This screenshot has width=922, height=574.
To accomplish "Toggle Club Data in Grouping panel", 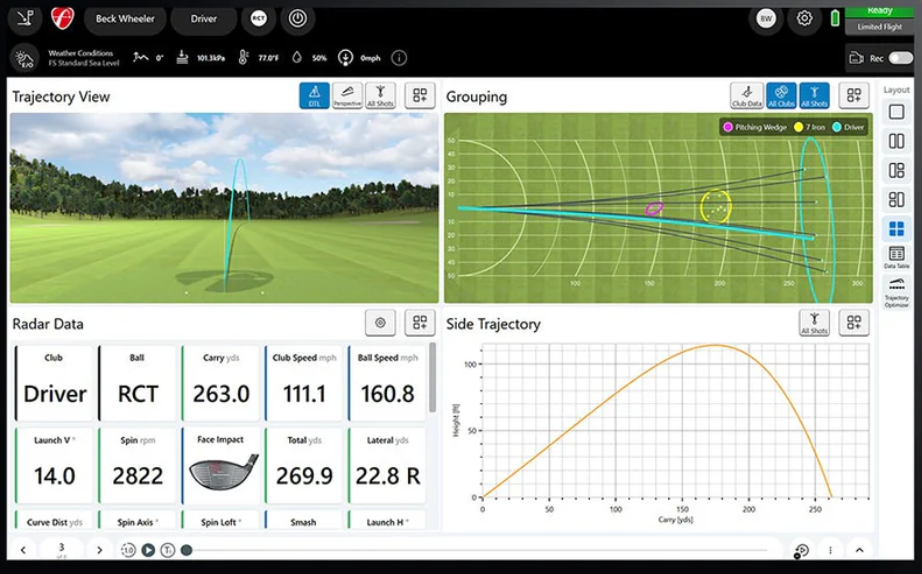I will (x=747, y=95).
